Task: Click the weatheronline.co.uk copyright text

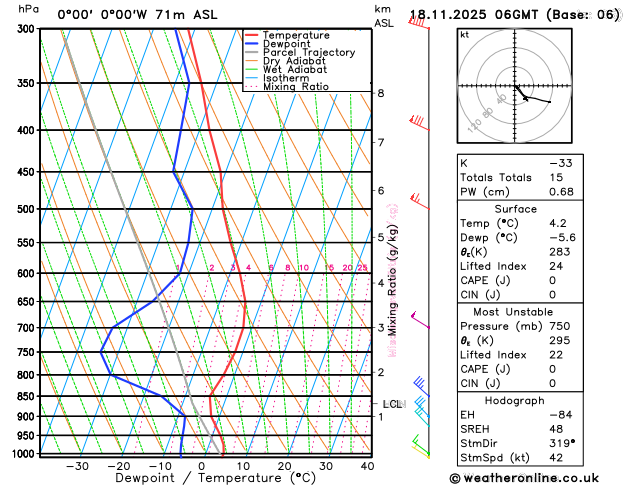Action: 524,478
